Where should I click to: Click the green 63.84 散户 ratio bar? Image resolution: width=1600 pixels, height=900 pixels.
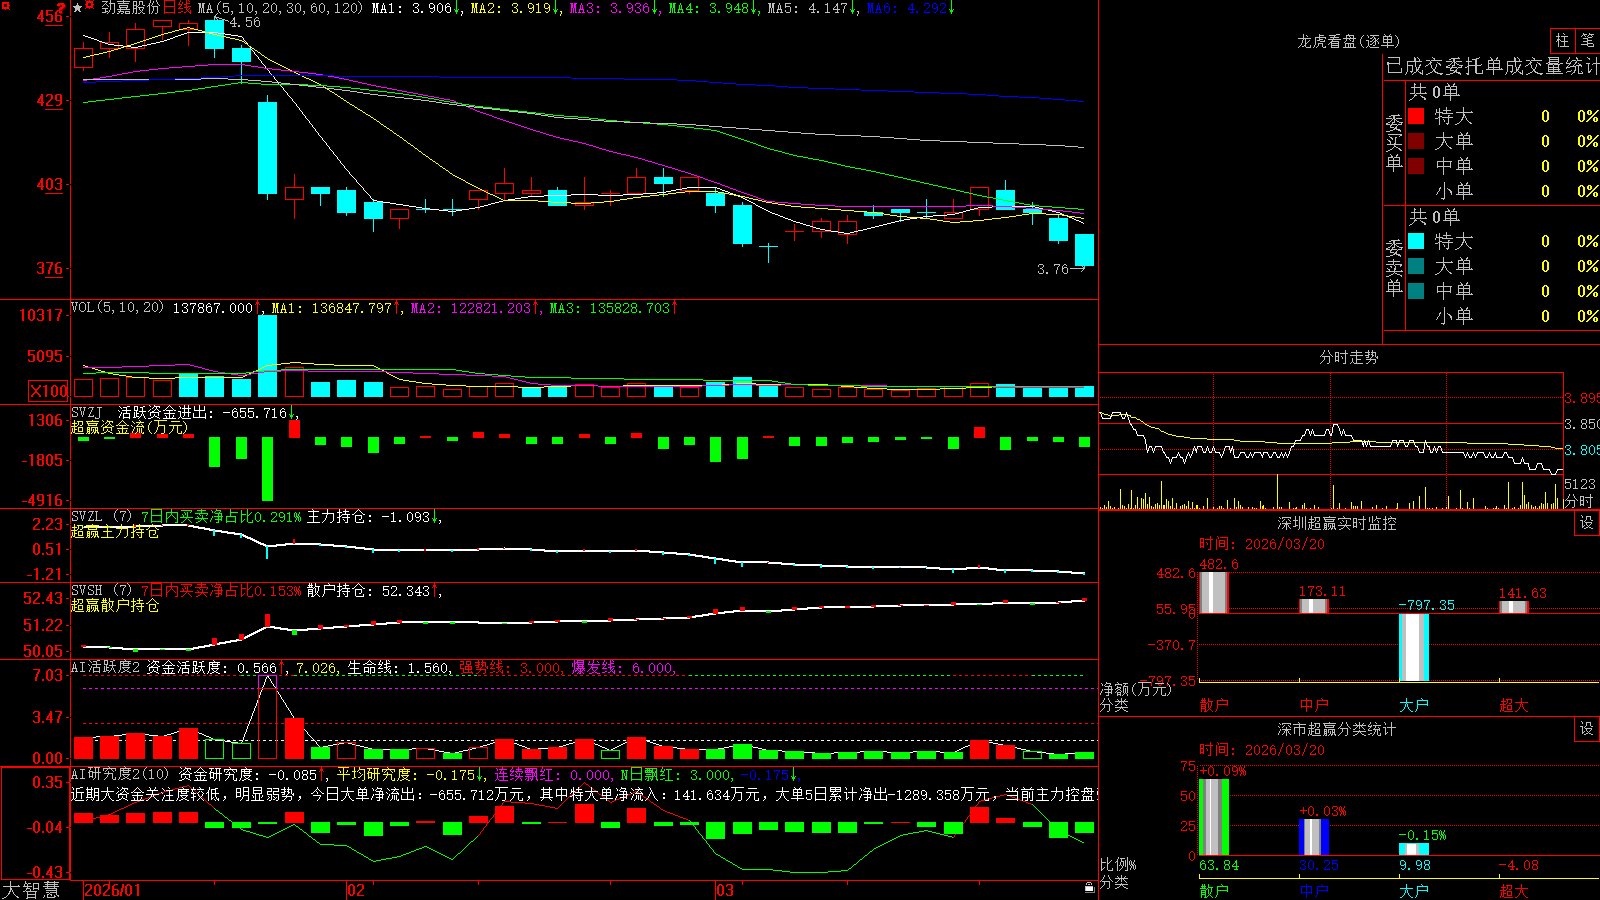[1213, 817]
